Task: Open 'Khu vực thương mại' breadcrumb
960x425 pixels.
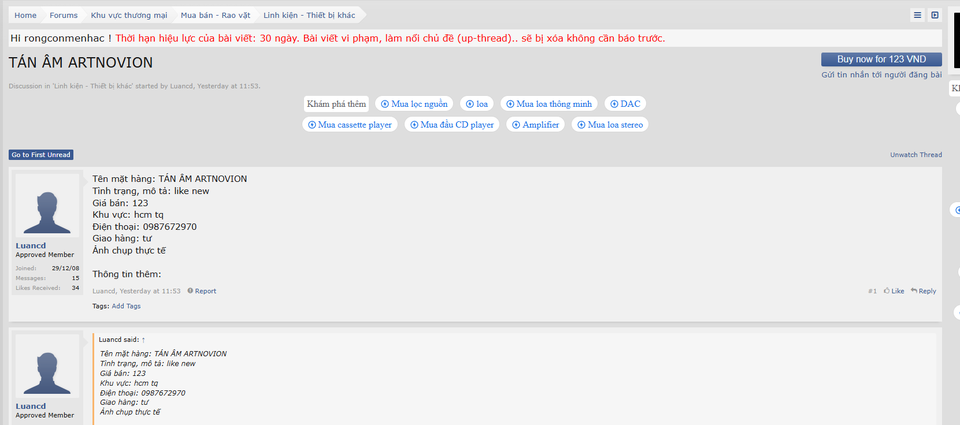Action: (x=129, y=15)
